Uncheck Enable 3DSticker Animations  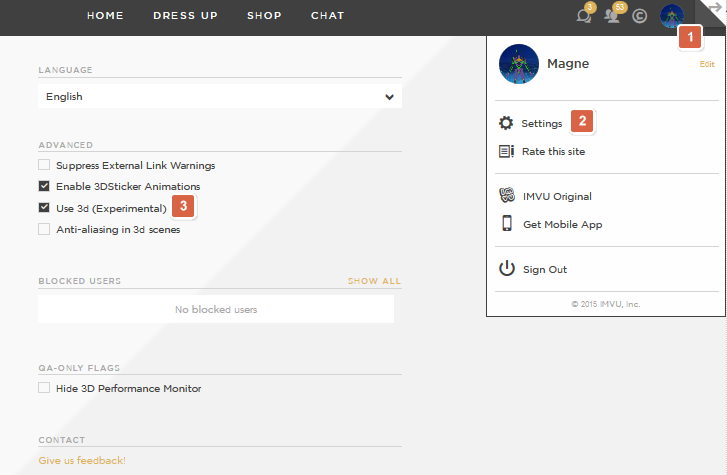[x=44, y=186]
